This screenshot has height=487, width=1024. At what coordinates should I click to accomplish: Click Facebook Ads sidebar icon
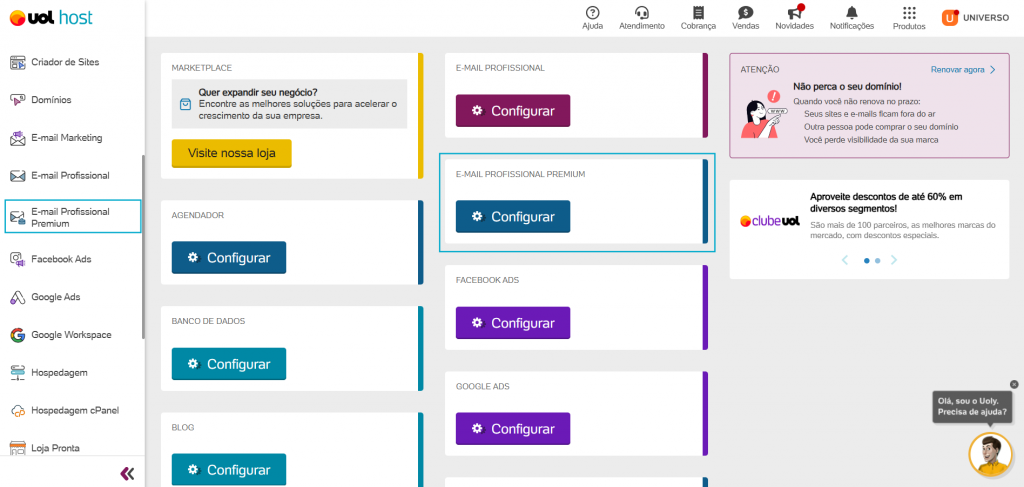click(x=18, y=259)
